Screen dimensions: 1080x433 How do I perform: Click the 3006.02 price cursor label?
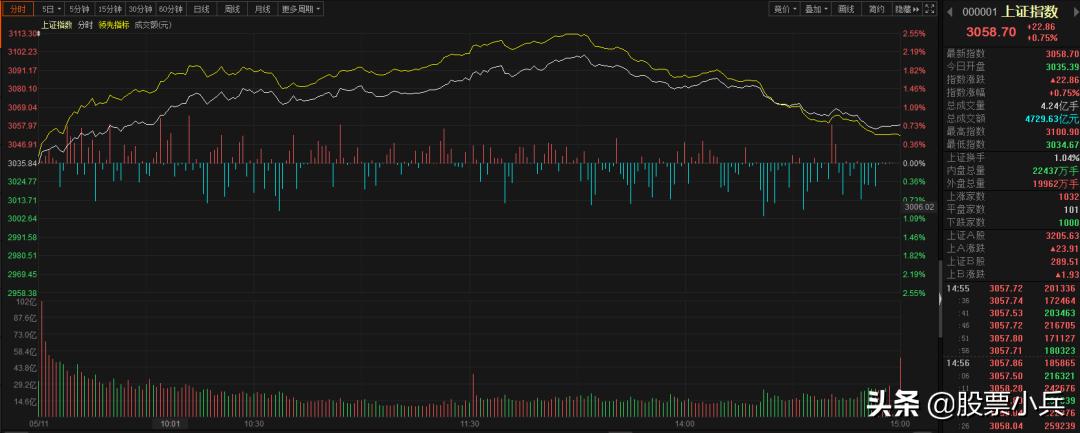pos(920,206)
